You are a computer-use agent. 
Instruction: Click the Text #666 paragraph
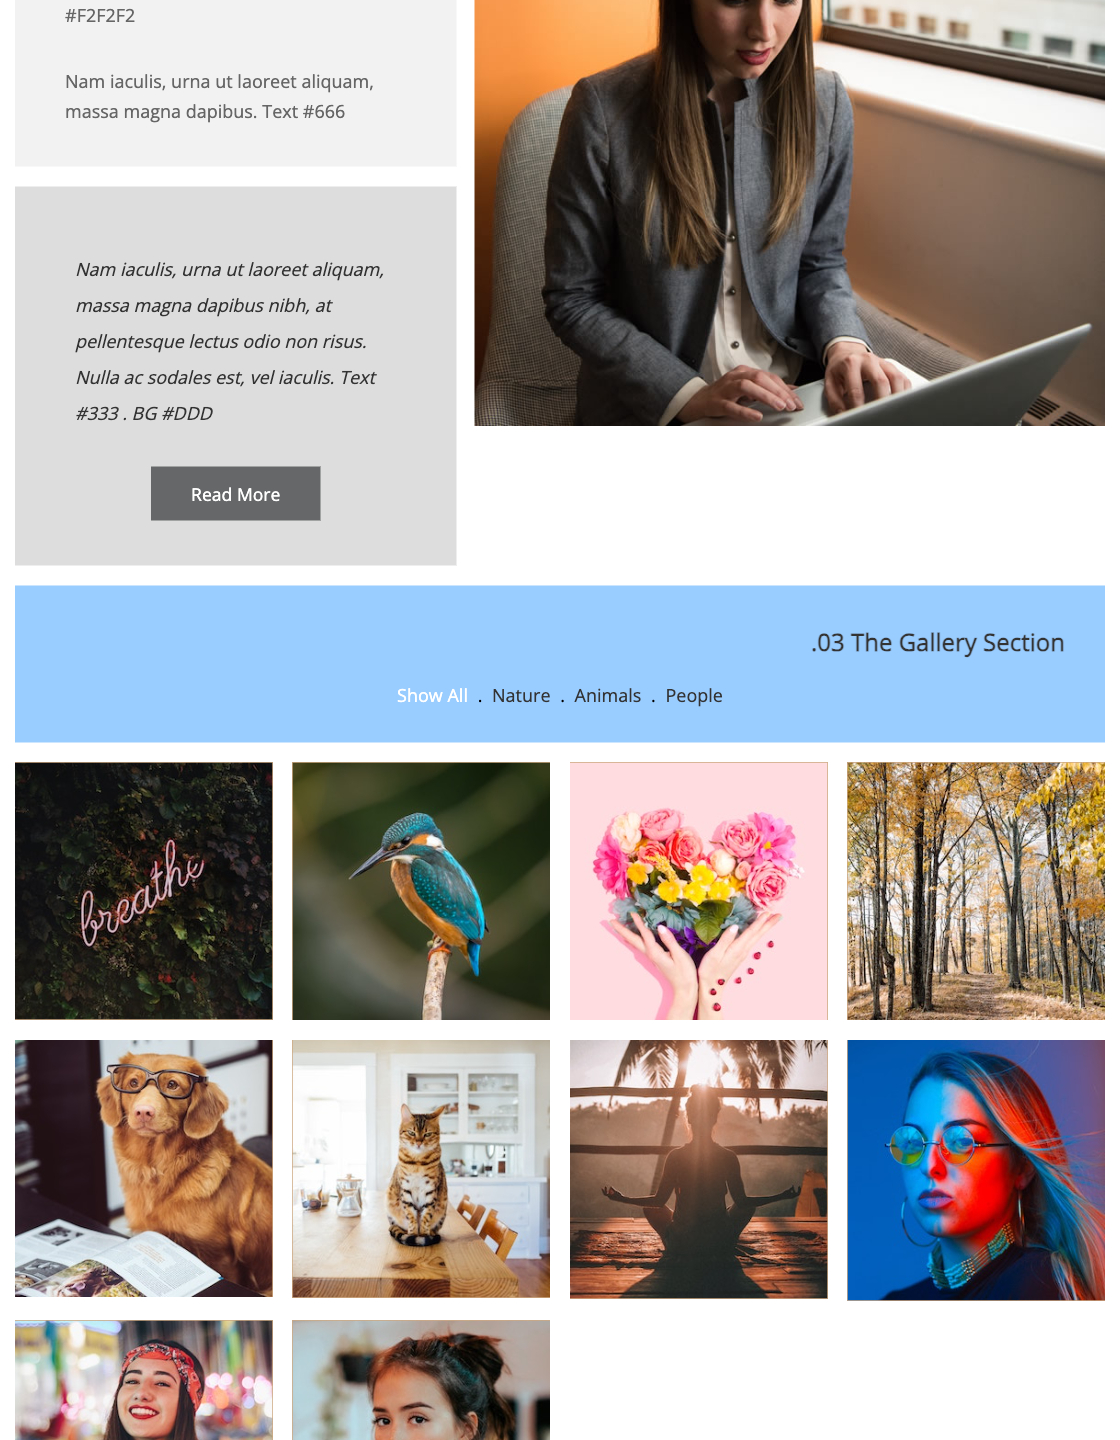point(219,97)
